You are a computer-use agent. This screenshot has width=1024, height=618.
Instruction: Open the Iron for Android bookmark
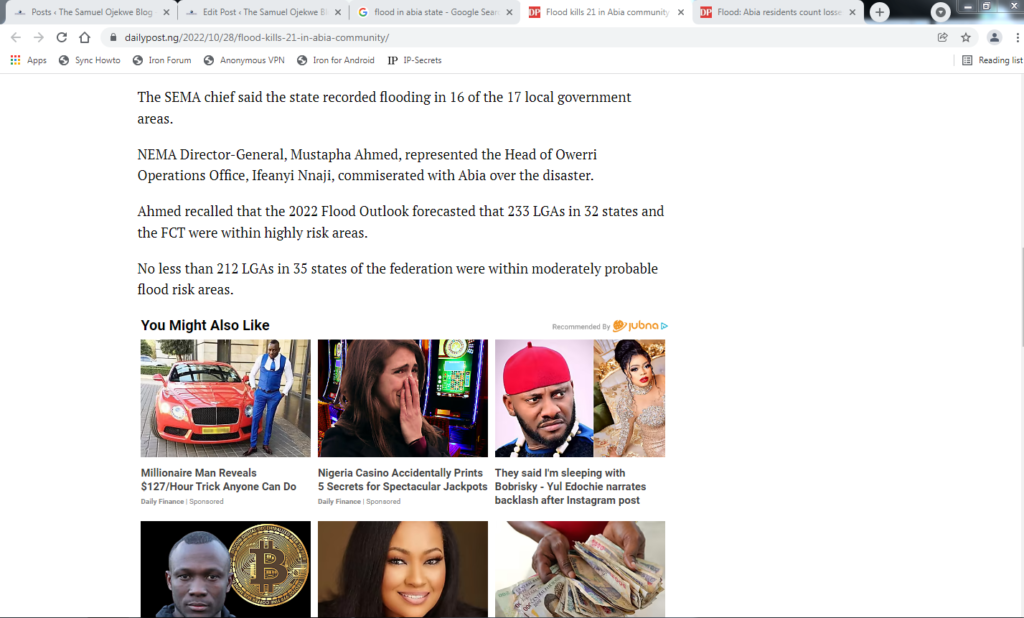pos(336,60)
